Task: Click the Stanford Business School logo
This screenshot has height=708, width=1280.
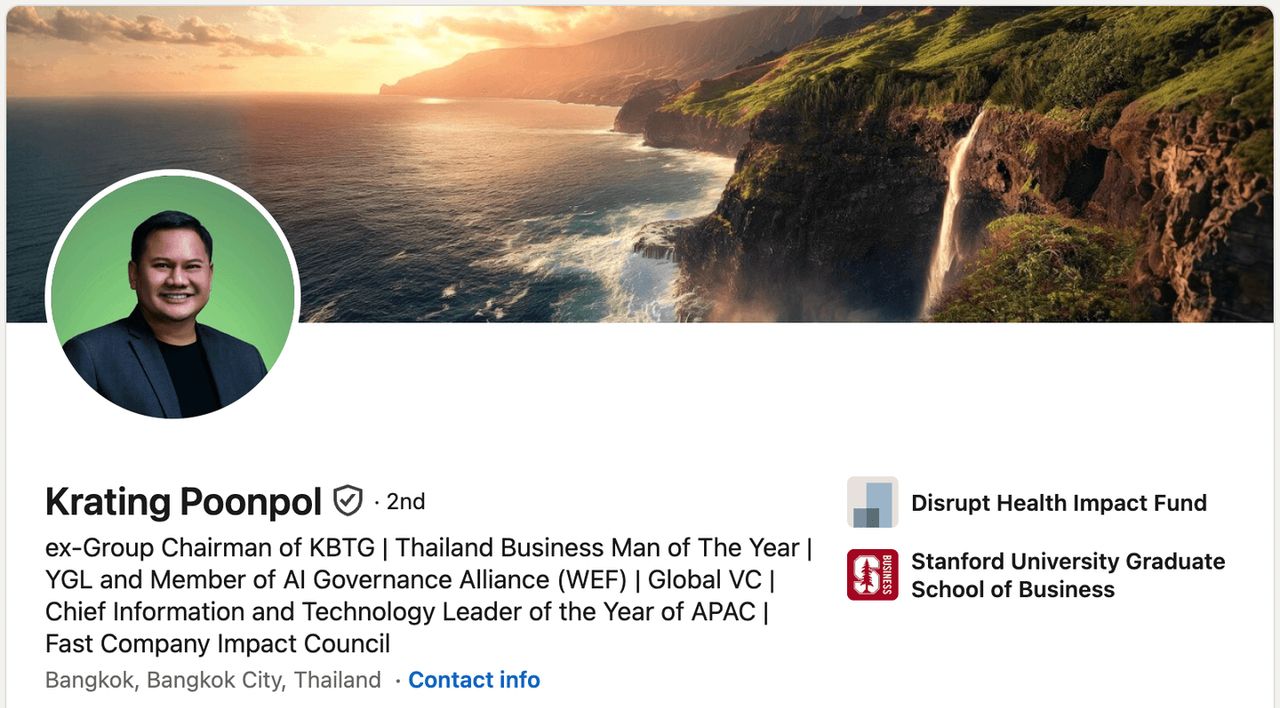Action: click(872, 575)
